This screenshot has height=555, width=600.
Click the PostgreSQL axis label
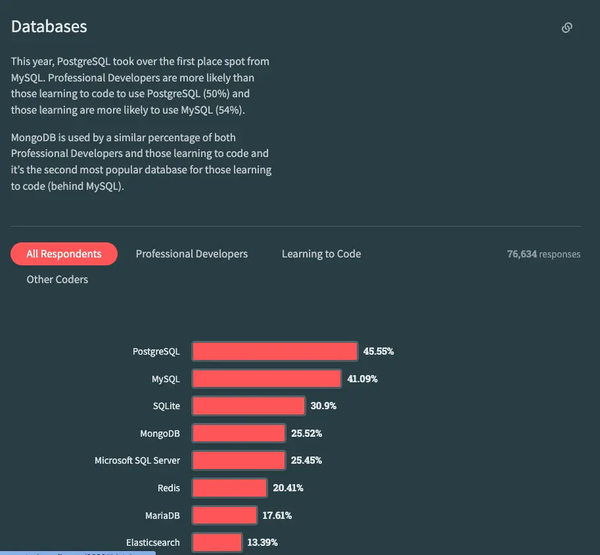pos(156,351)
